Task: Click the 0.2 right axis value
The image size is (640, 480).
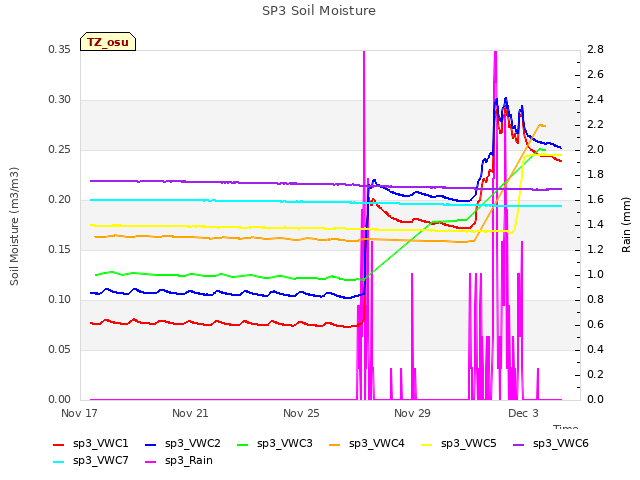Action: pyautogui.click(x=596, y=375)
